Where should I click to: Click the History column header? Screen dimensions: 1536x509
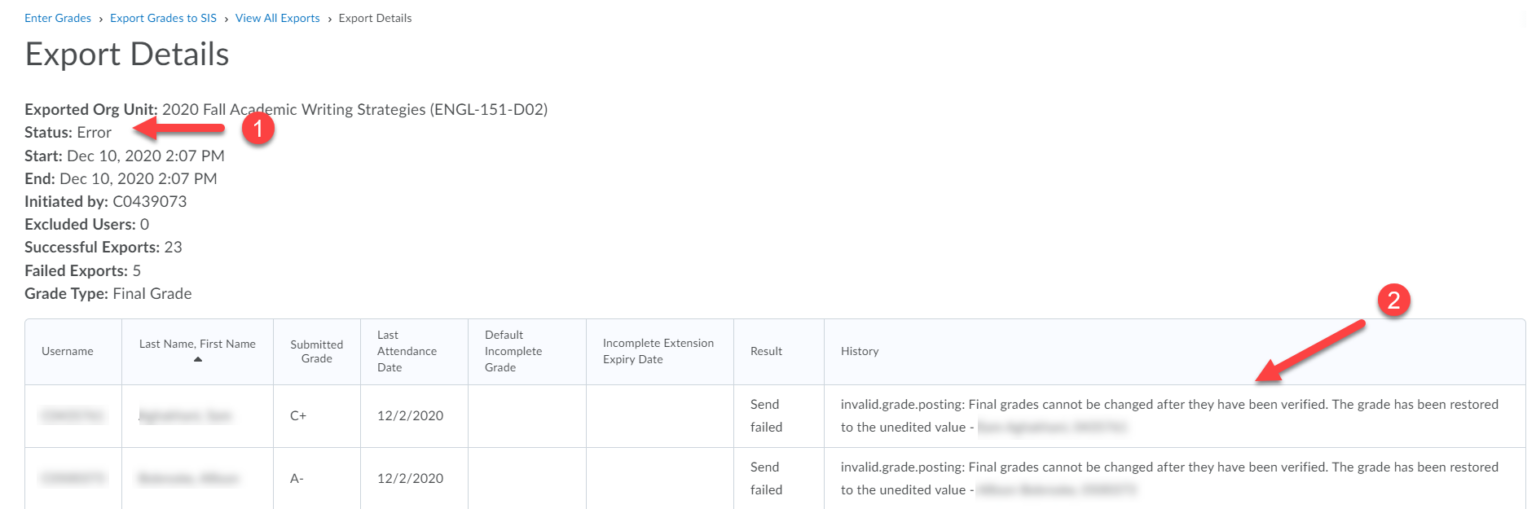tap(859, 351)
